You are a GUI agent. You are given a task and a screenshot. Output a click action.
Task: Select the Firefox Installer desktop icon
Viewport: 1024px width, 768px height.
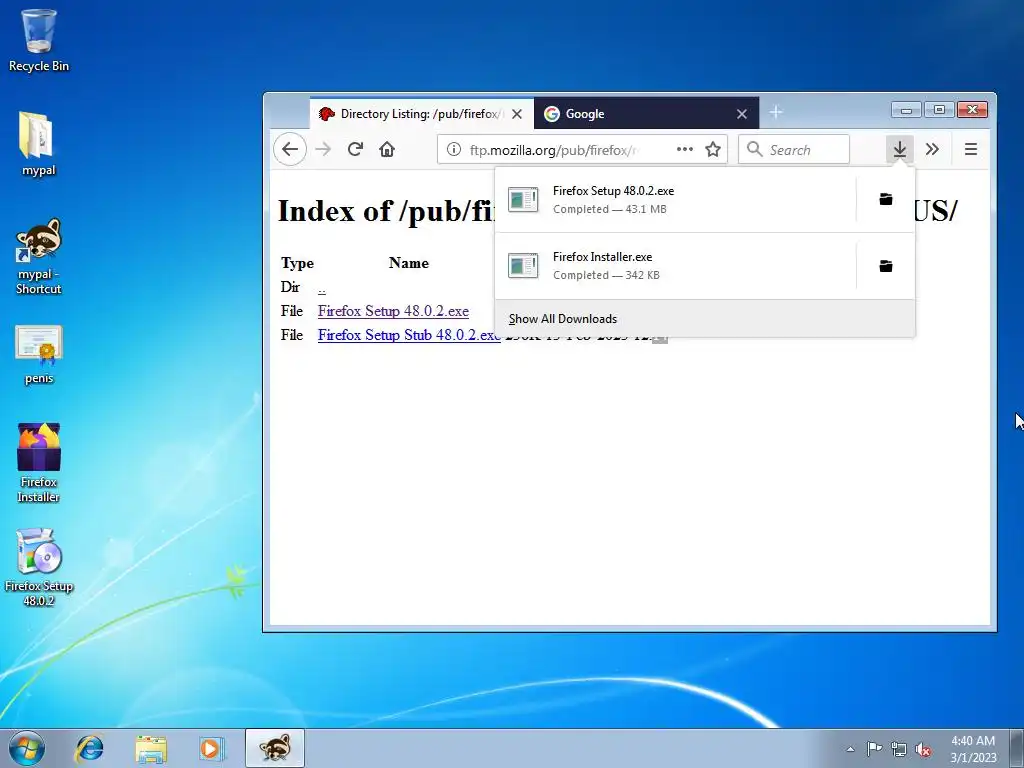39,462
